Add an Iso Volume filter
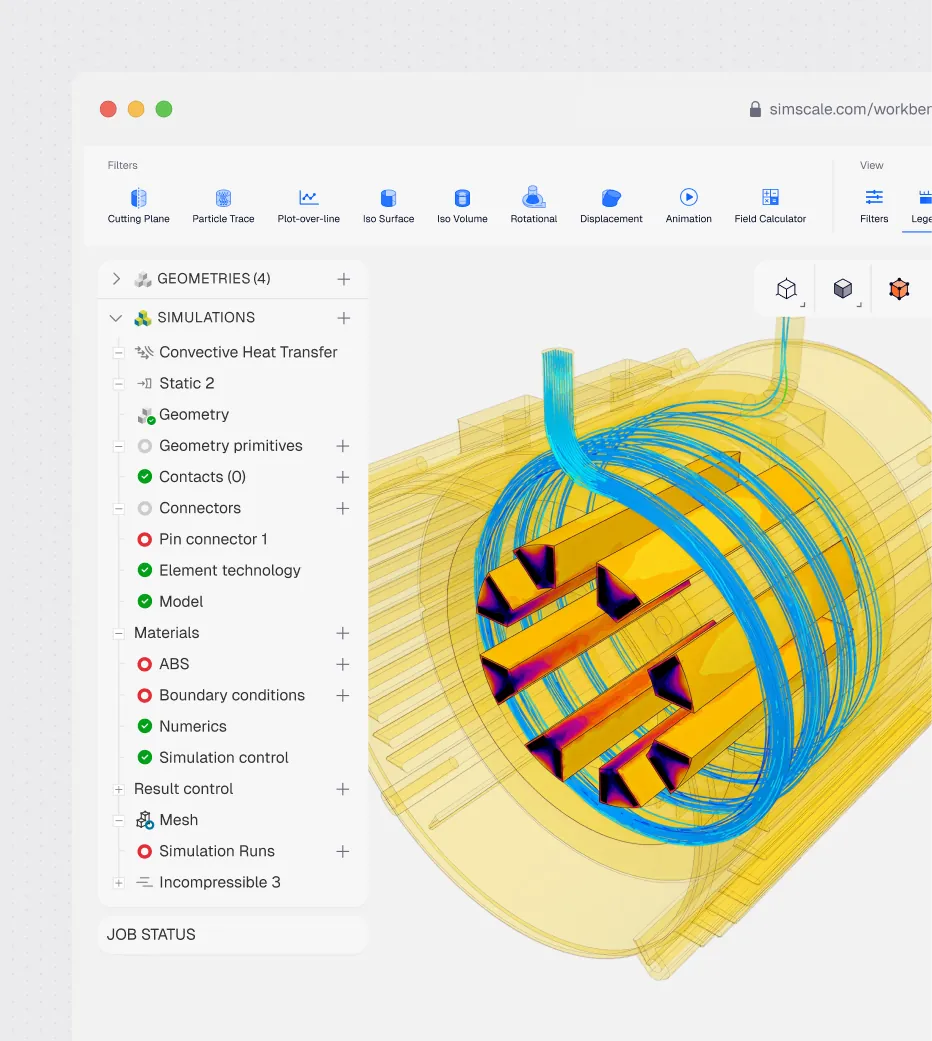932x1041 pixels. click(x=462, y=206)
